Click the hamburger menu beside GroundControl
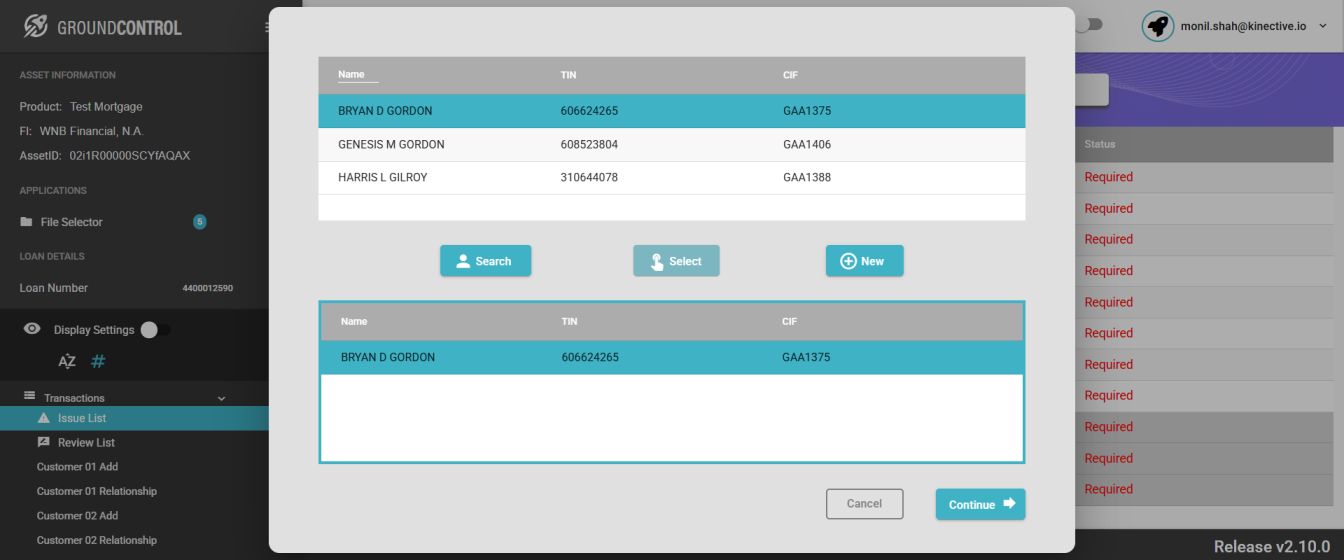The image size is (1344, 560). [x=267, y=27]
